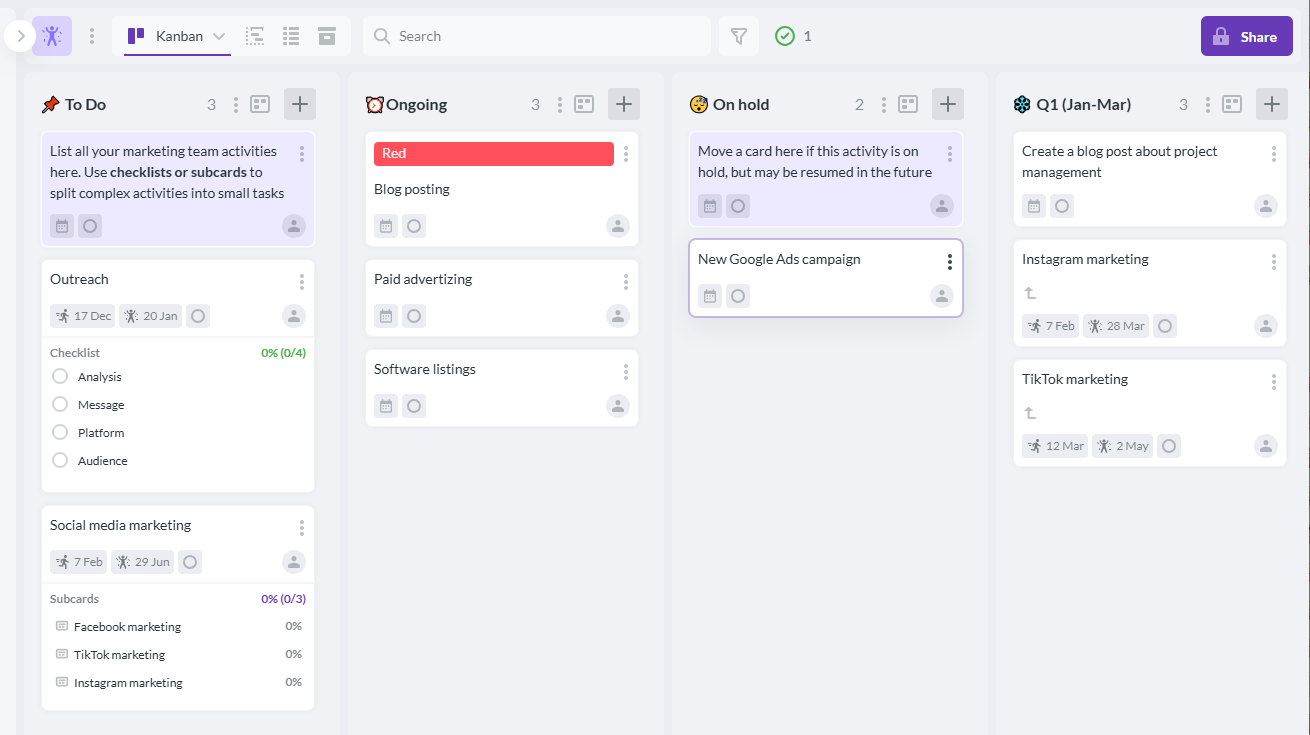Open the Social media marketing card menu

(301, 527)
